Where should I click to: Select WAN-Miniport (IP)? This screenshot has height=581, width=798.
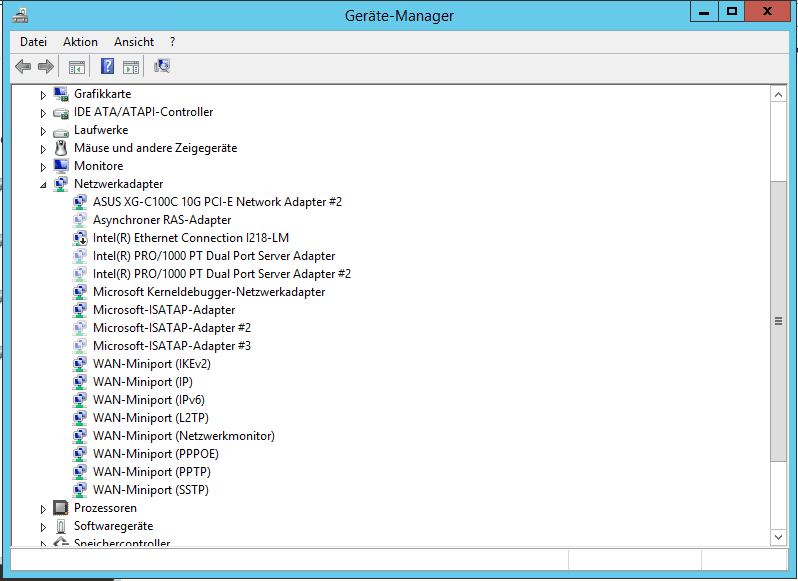click(x=142, y=382)
